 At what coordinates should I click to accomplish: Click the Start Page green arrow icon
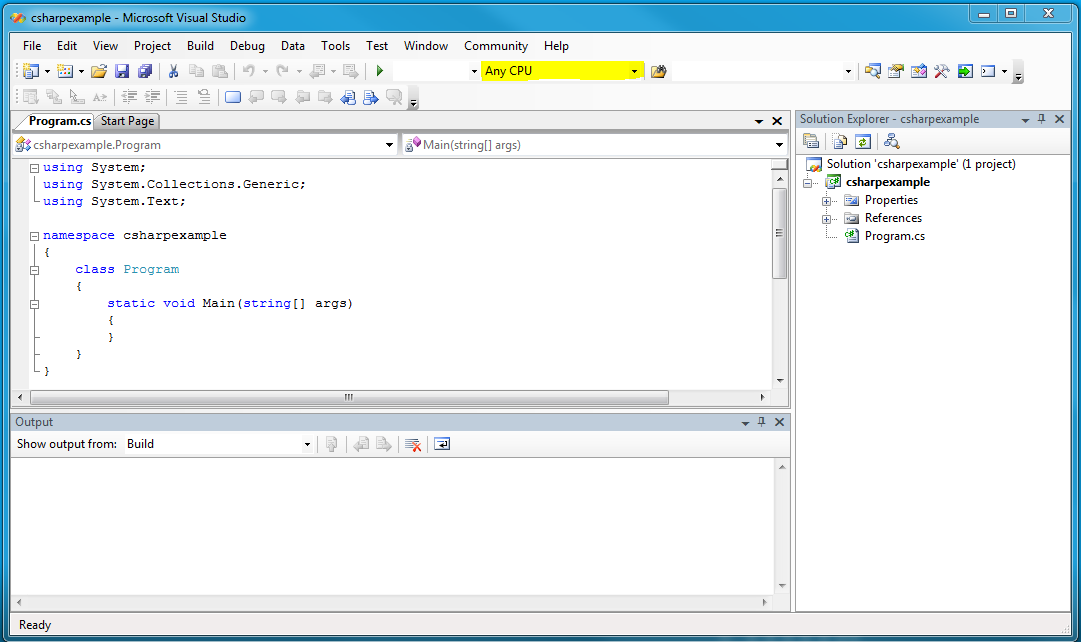(x=965, y=71)
